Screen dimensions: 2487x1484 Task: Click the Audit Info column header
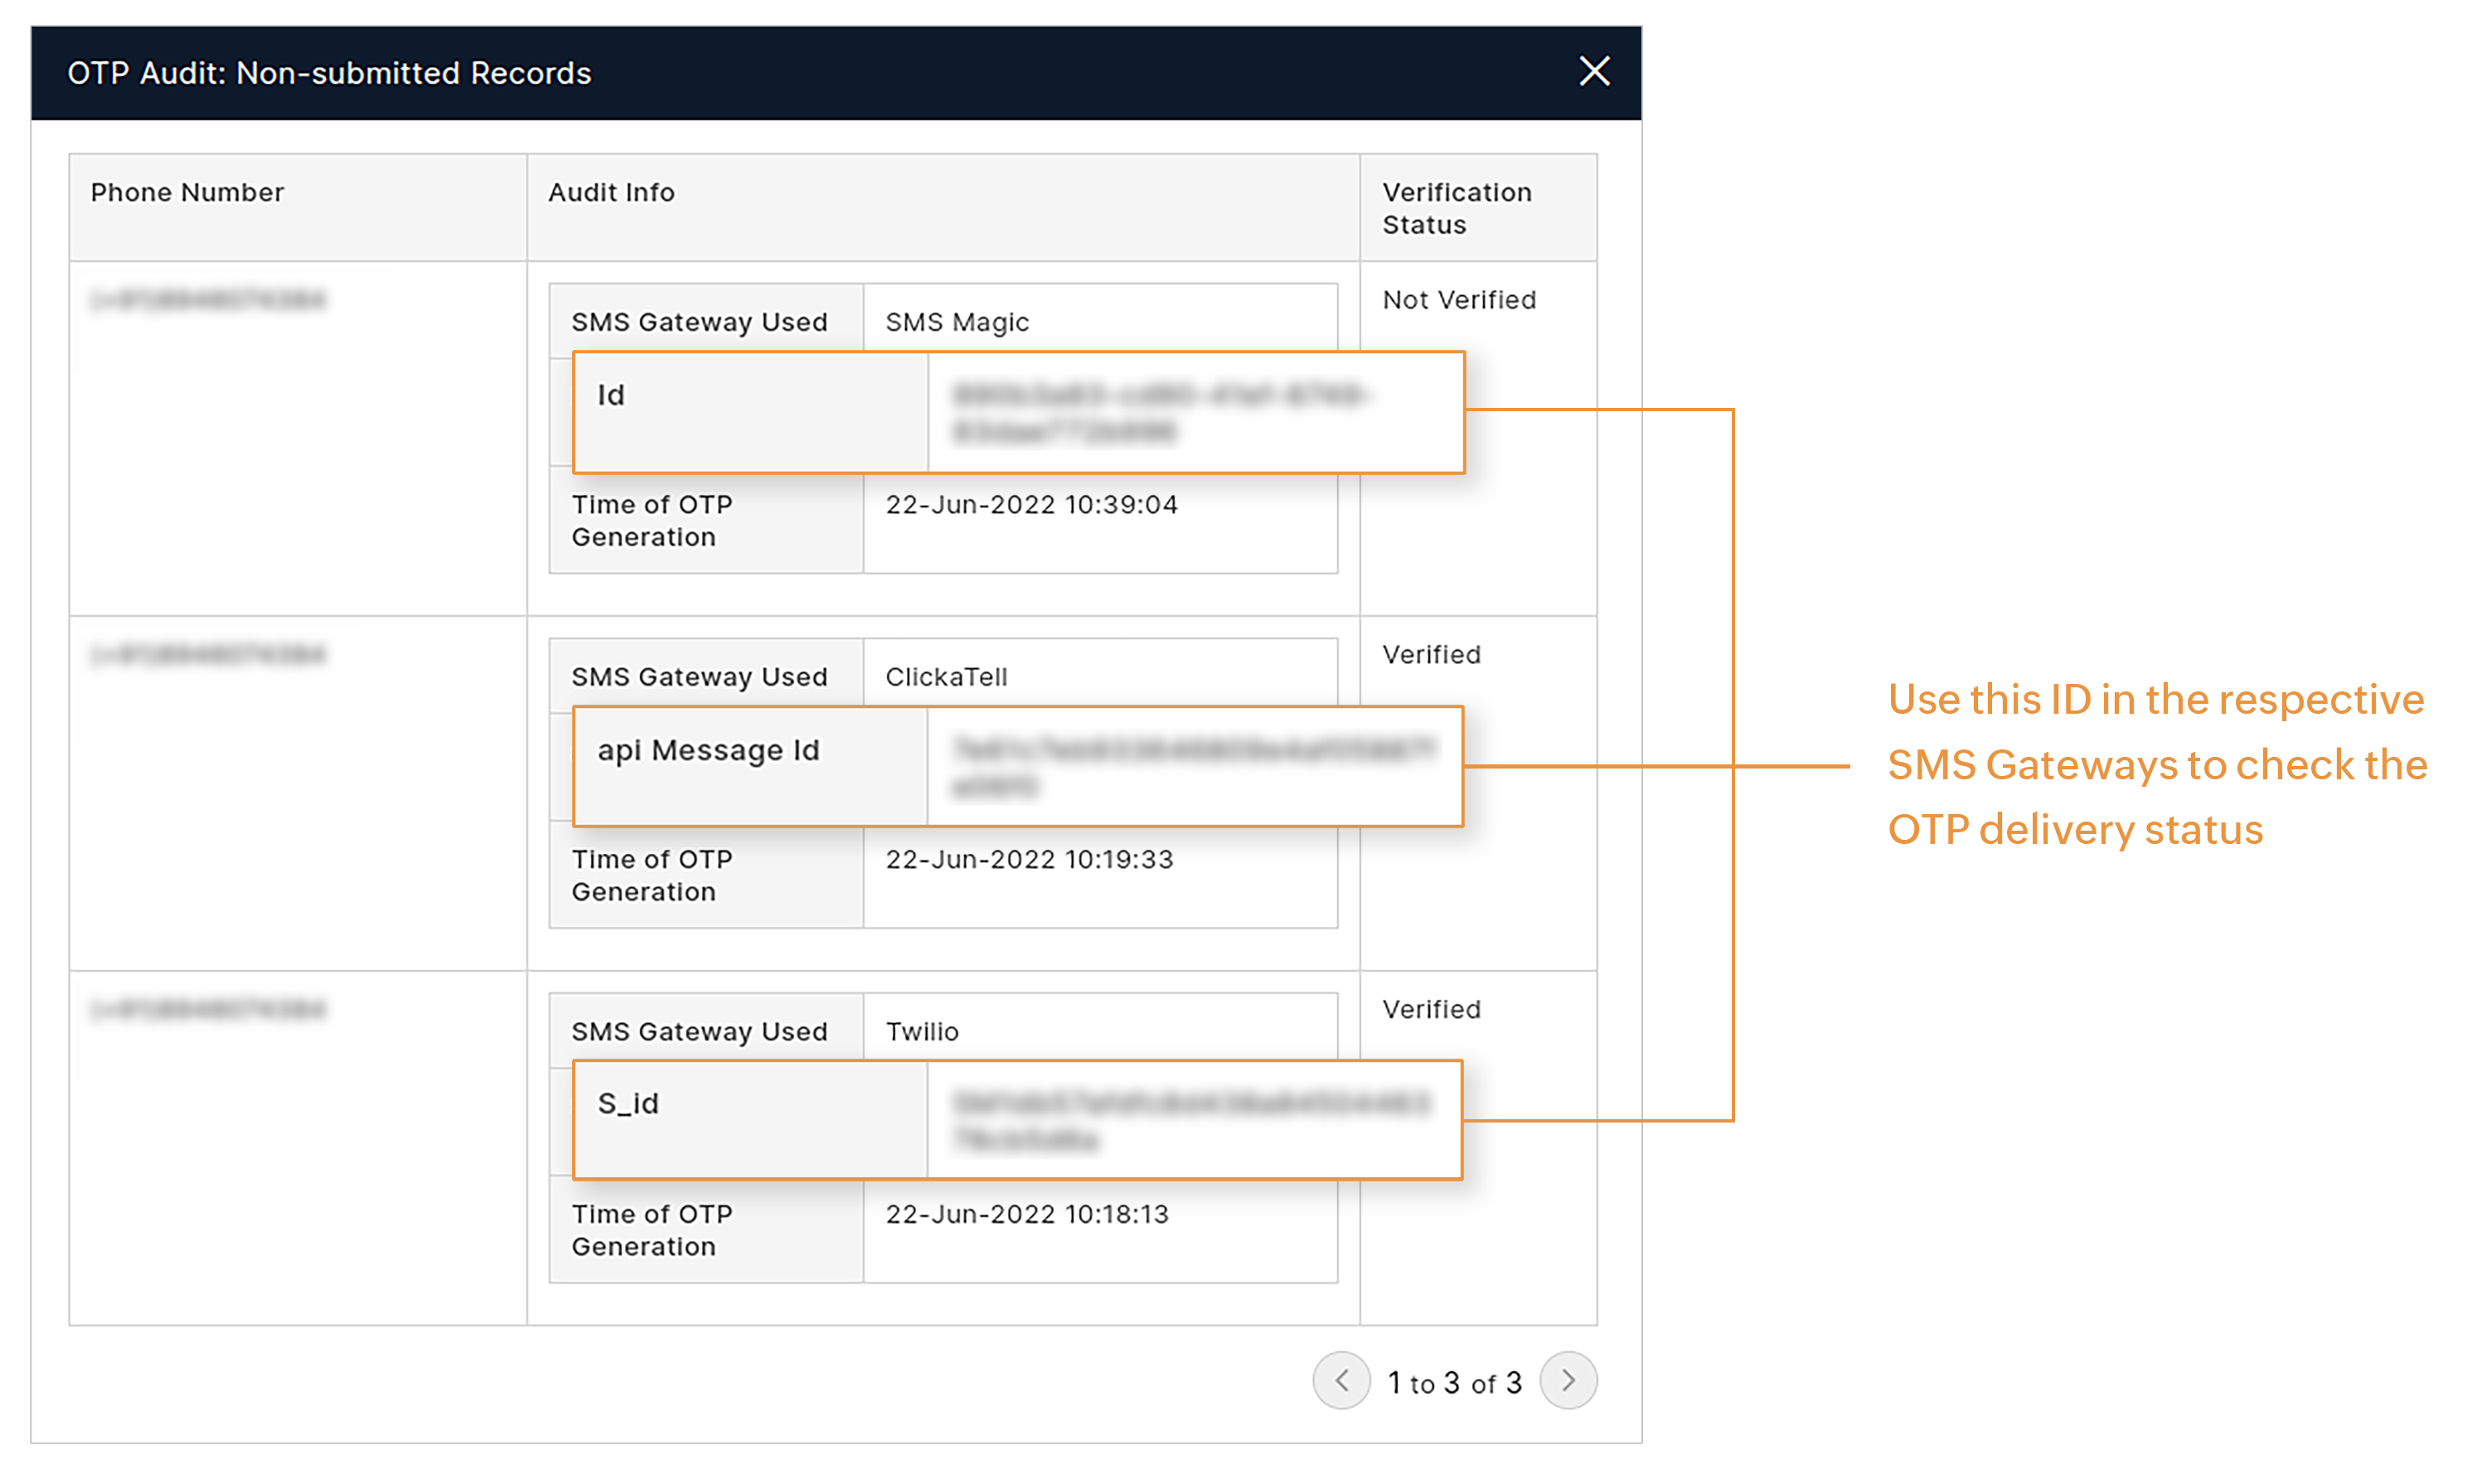[611, 192]
